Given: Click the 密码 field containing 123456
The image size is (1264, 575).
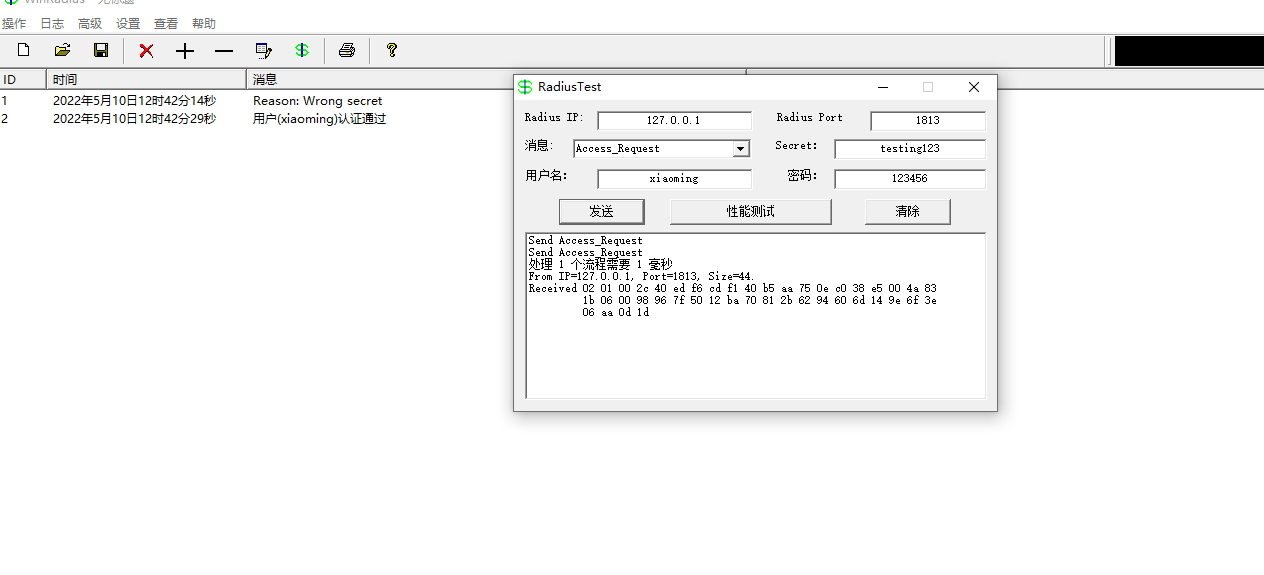Looking at the screenshot, I should 909,179.
